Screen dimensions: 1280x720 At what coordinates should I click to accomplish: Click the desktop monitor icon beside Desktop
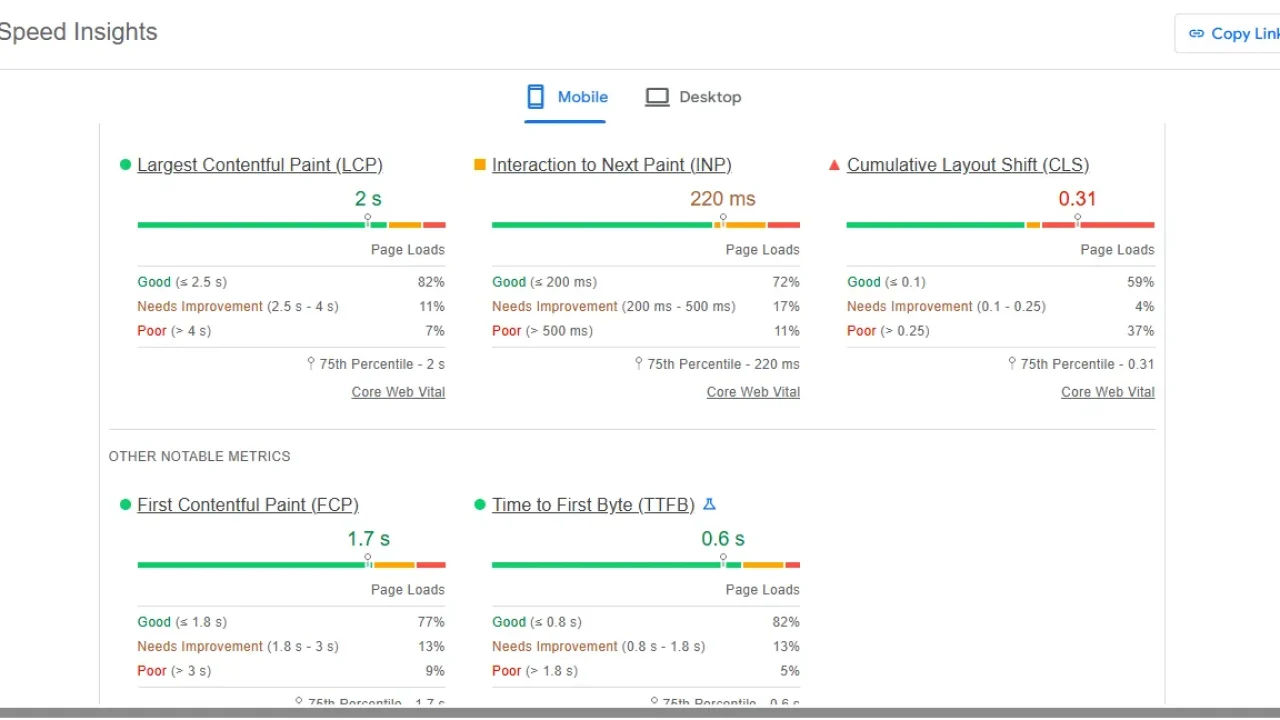[x=657, y=96]
